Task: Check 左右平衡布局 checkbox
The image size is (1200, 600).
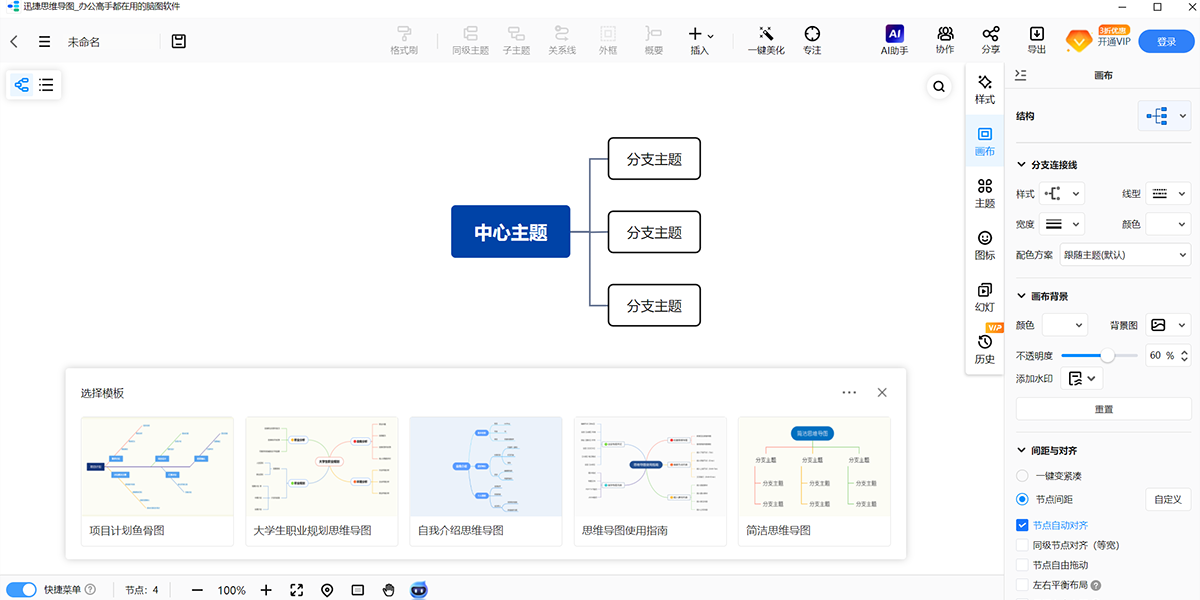Action: pyautogui.click(x=1022, y=585)
